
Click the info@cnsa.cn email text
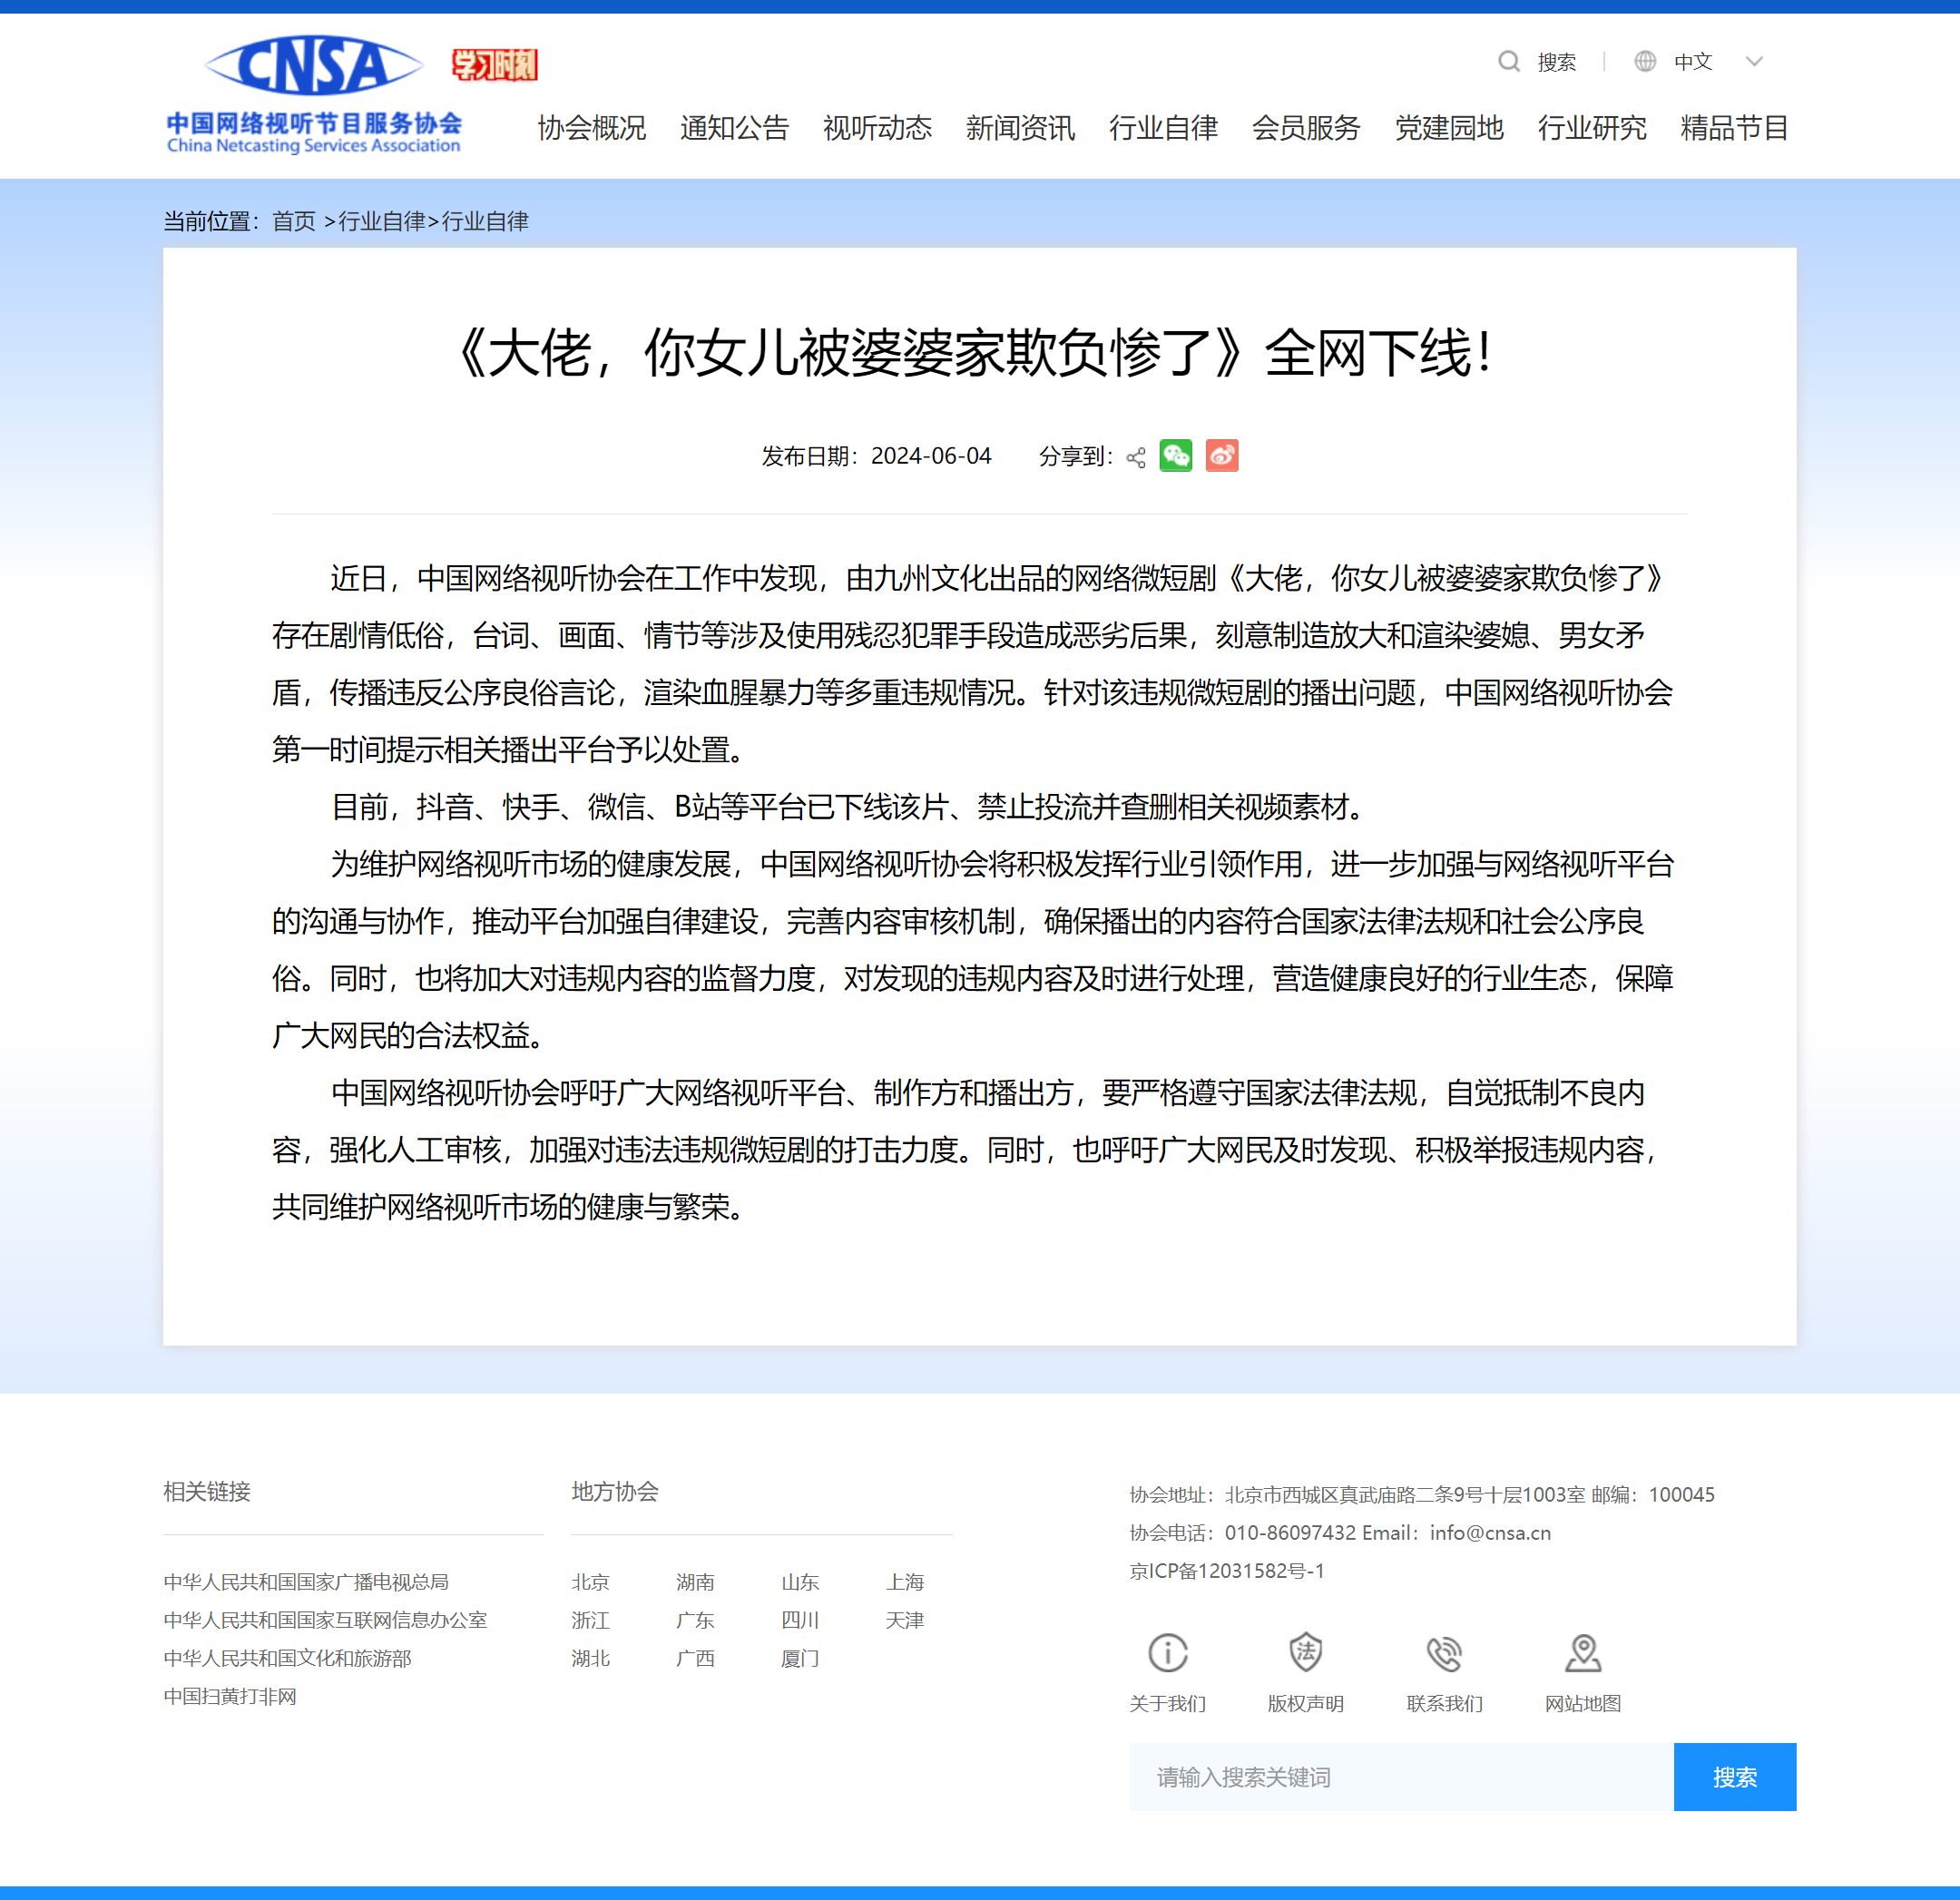(1490, 1533)
